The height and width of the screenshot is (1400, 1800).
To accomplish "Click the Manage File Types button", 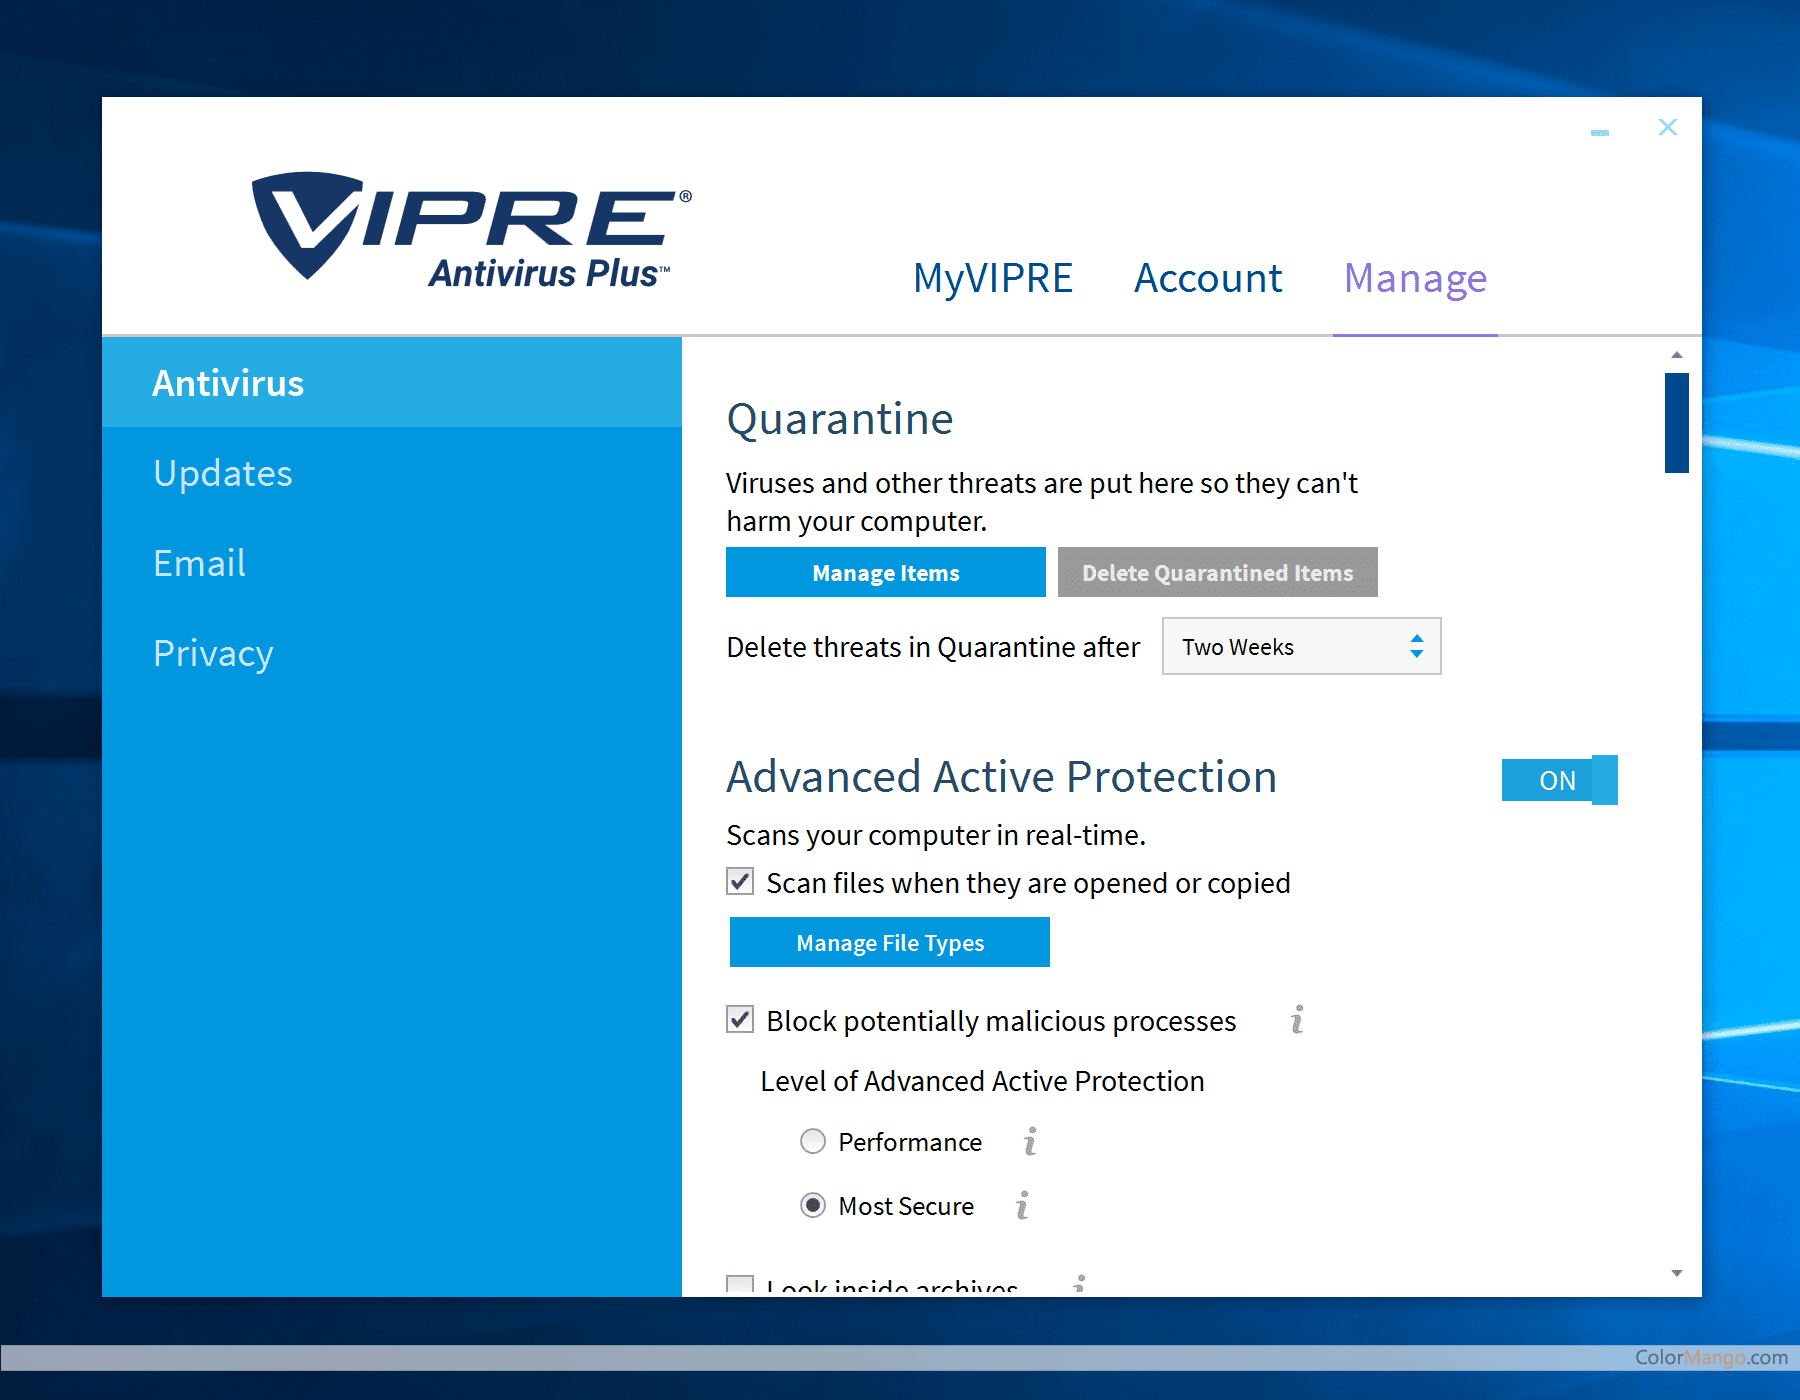I will 889,943.
